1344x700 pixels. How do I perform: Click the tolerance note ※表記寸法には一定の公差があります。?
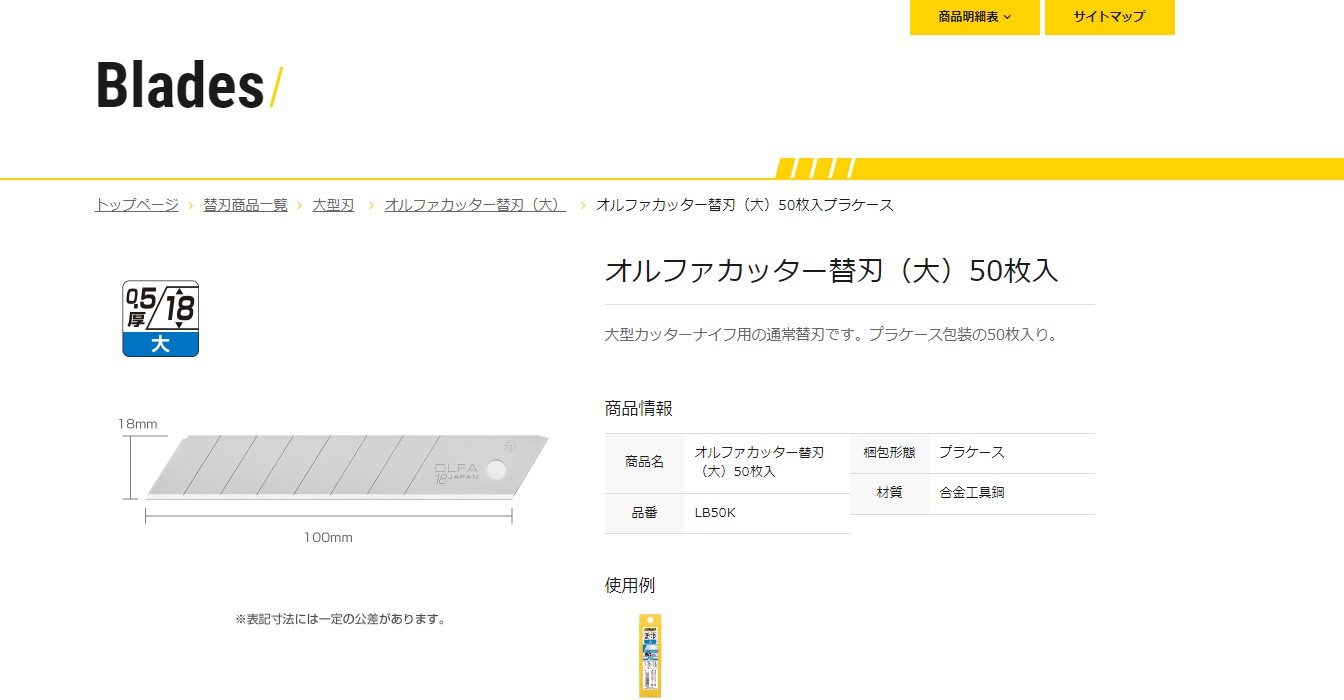[340, 619]
